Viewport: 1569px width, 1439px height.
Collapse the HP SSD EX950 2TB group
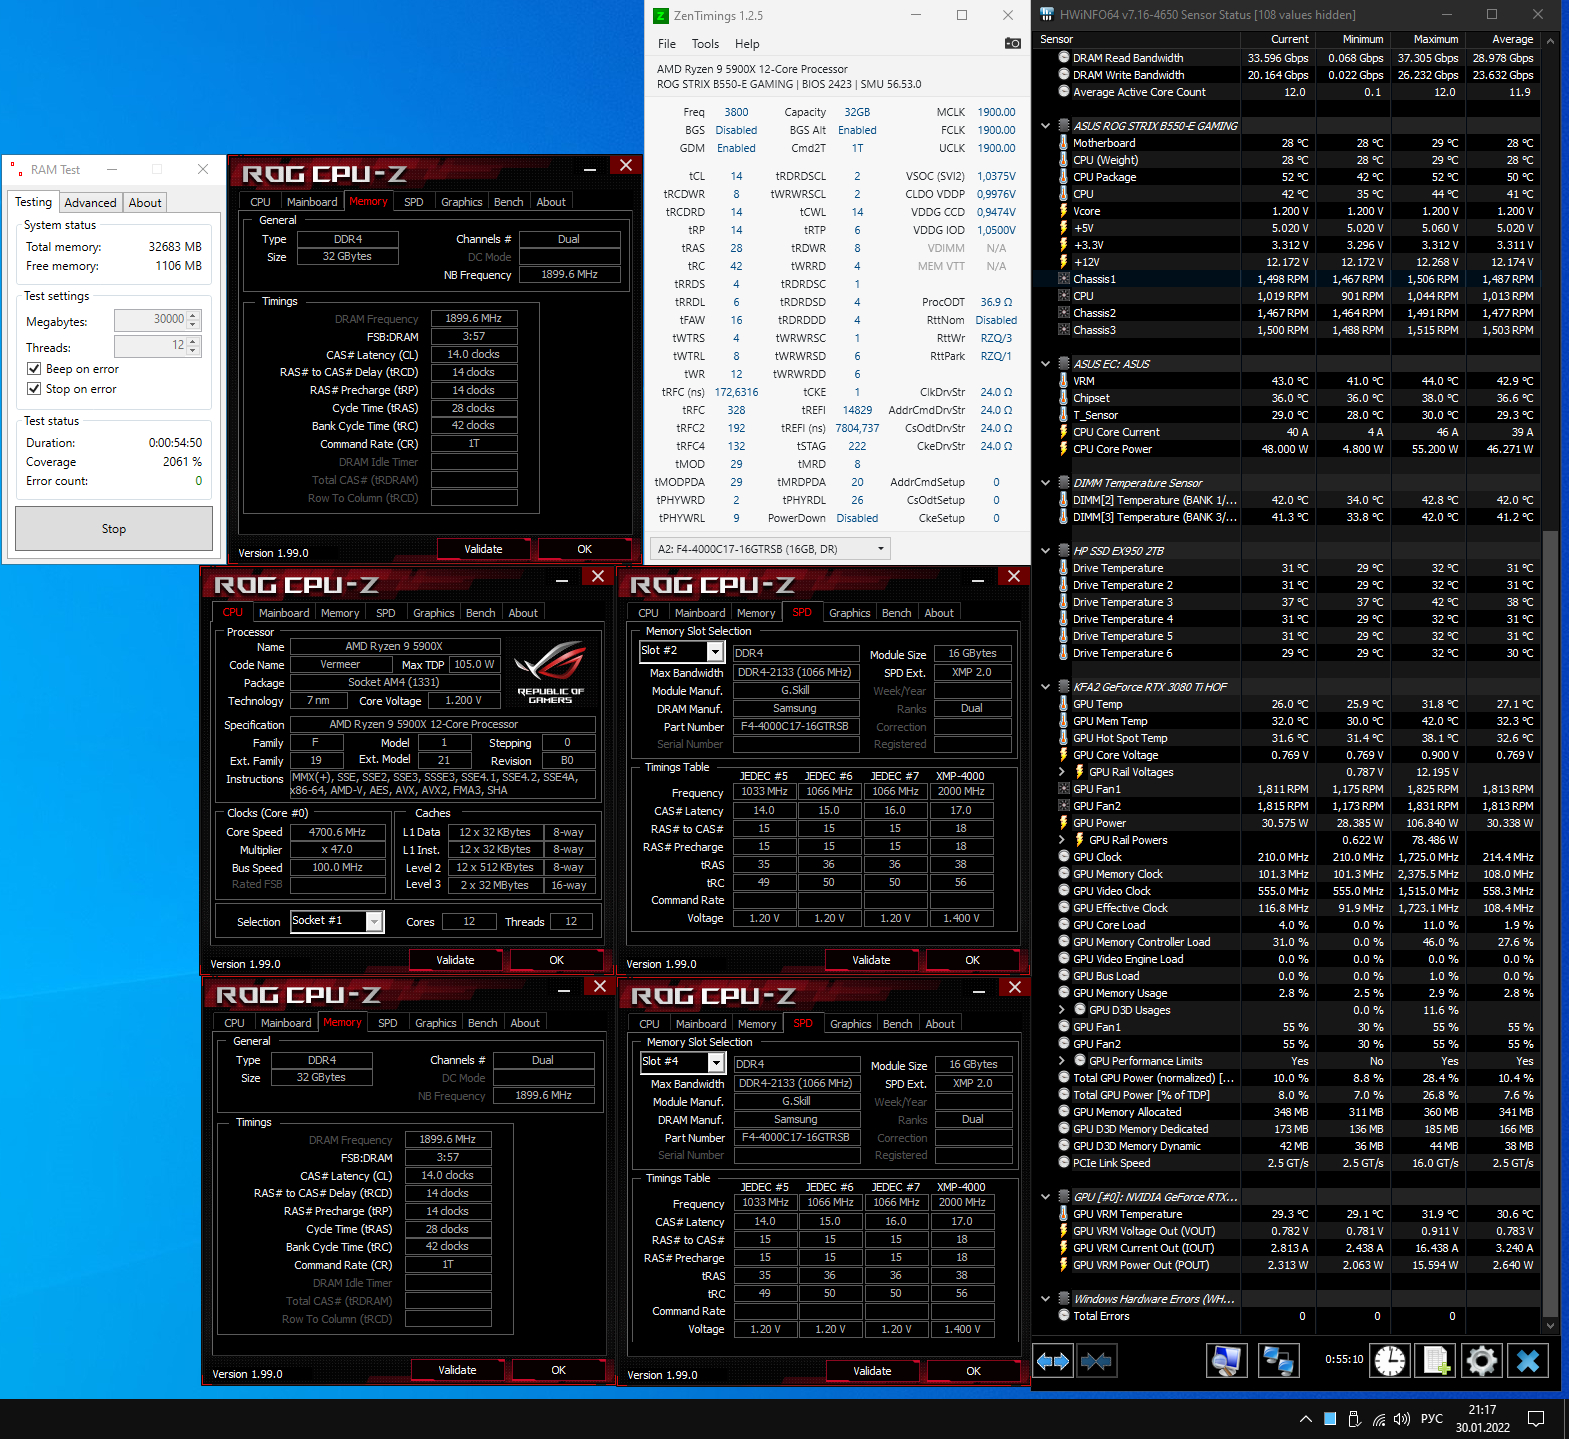(x=1046, y=551)
